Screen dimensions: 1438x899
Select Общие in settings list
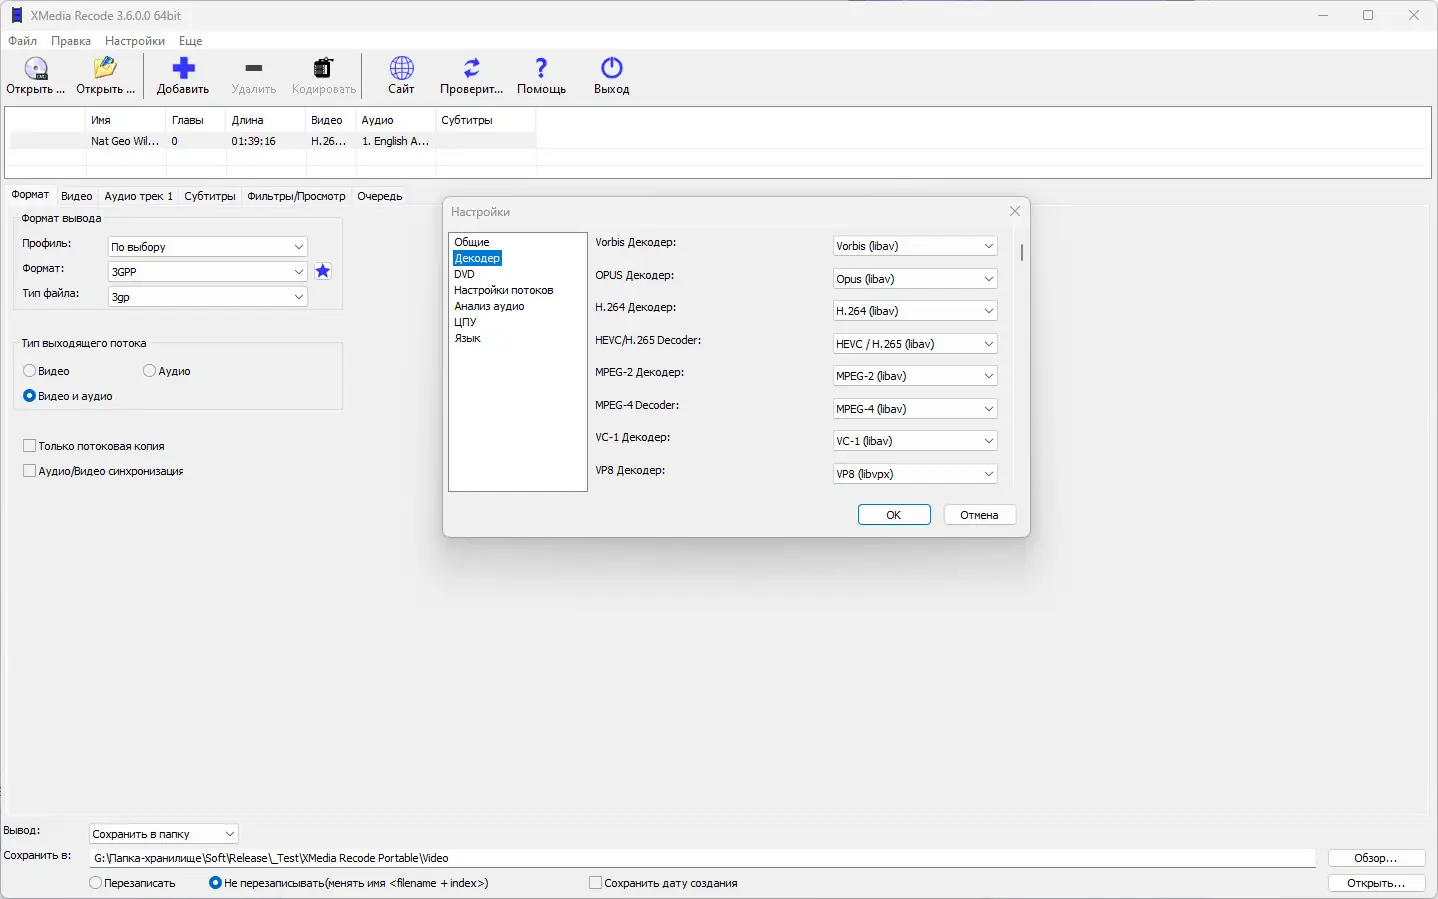coord(472,242)
